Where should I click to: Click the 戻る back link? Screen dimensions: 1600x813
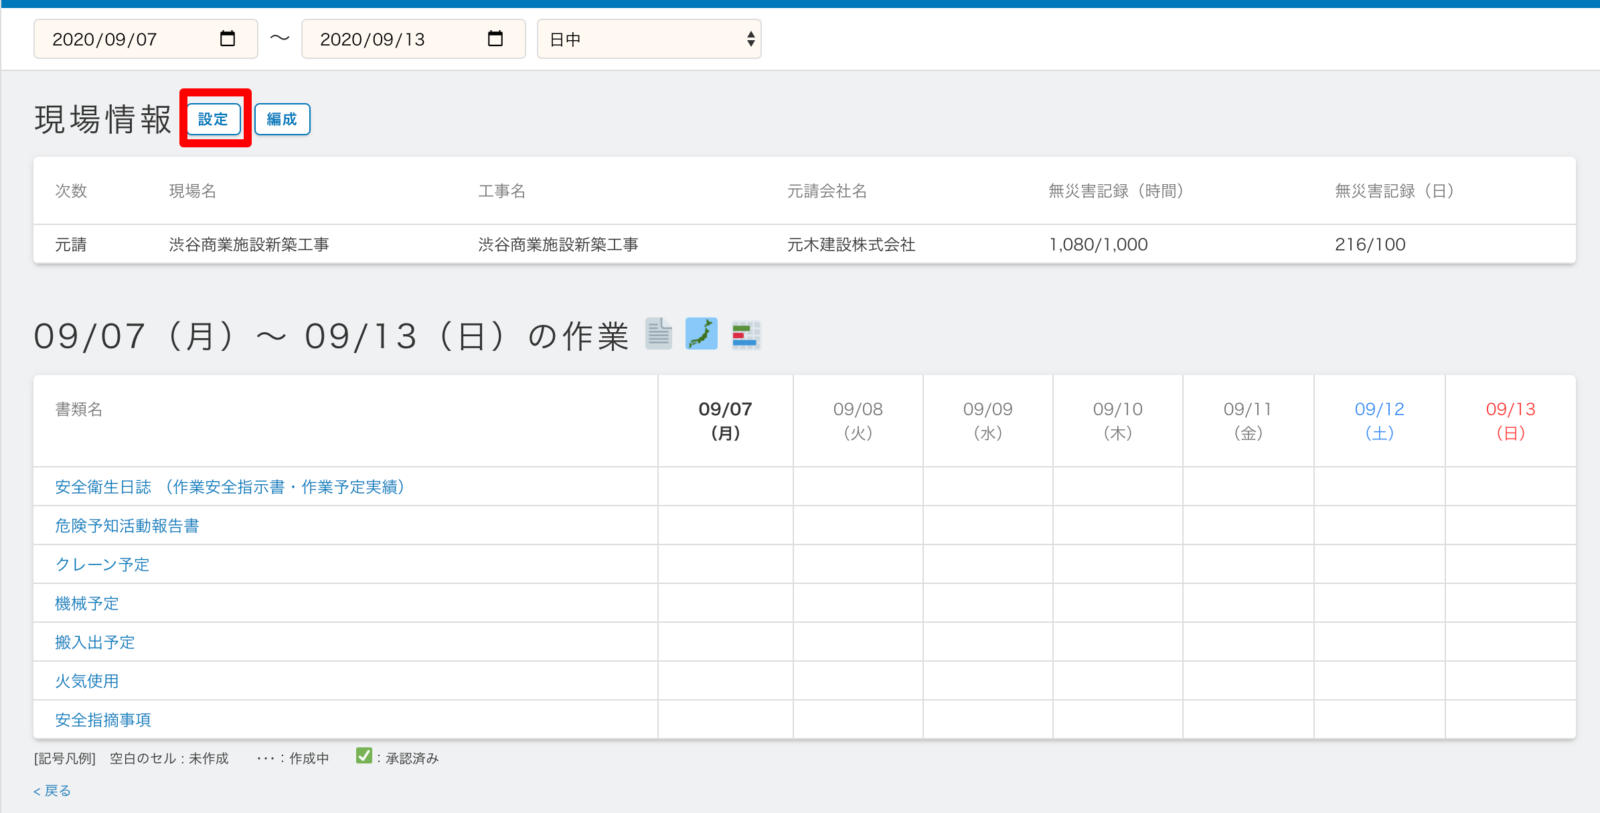point(52,791)
